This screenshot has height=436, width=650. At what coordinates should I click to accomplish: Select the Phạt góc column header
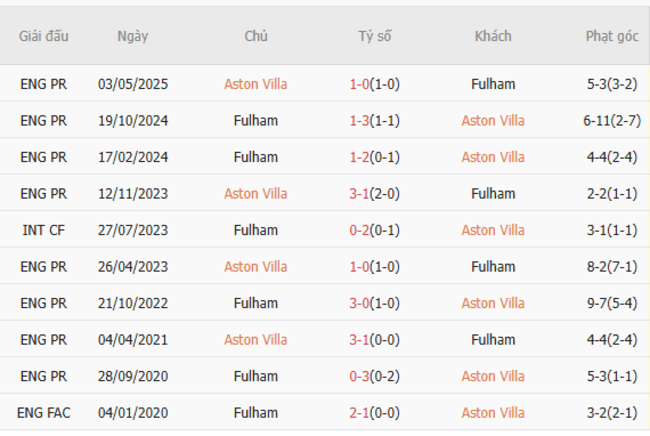click(611, 36)
